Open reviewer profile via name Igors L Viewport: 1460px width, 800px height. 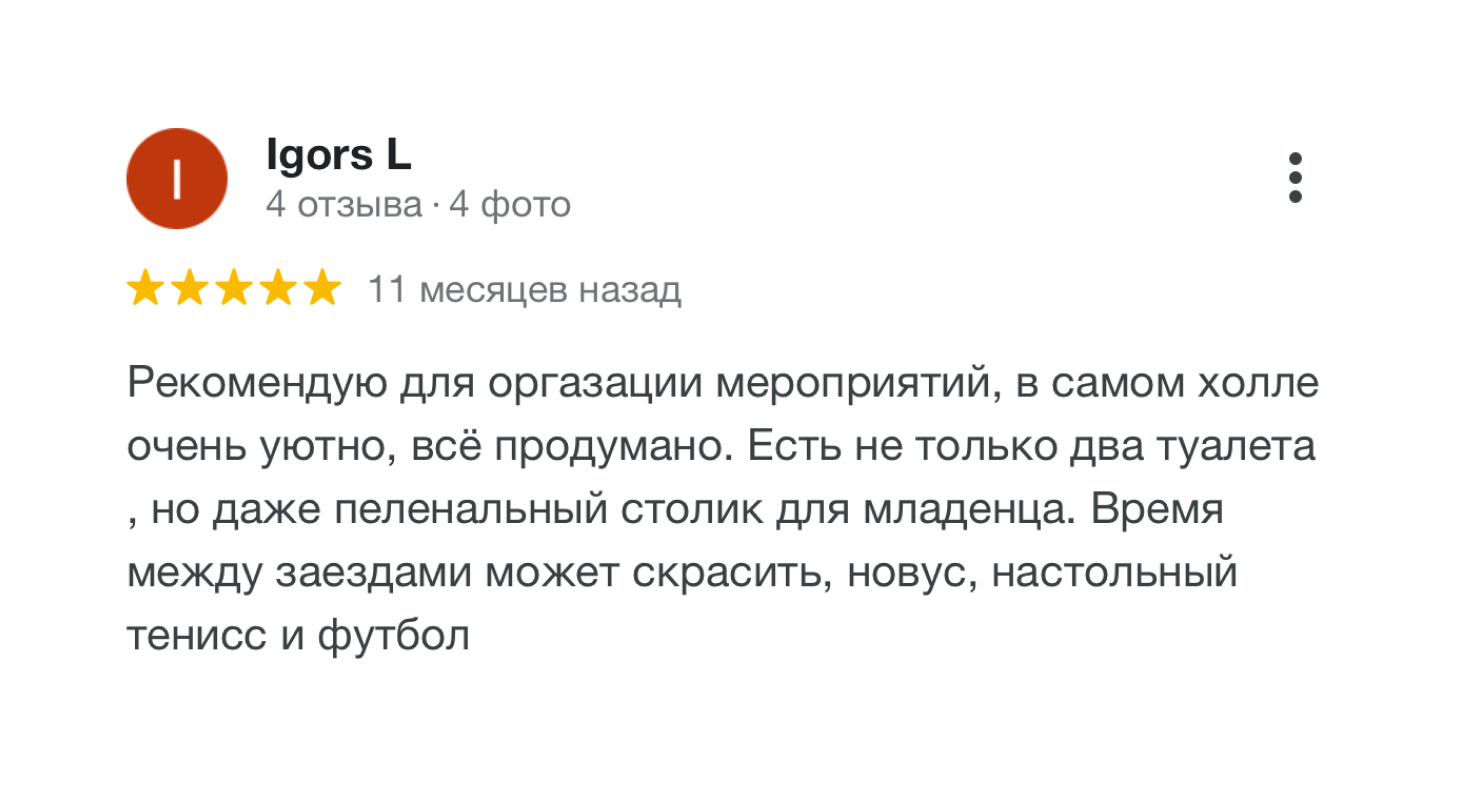[x=339, y=155]
